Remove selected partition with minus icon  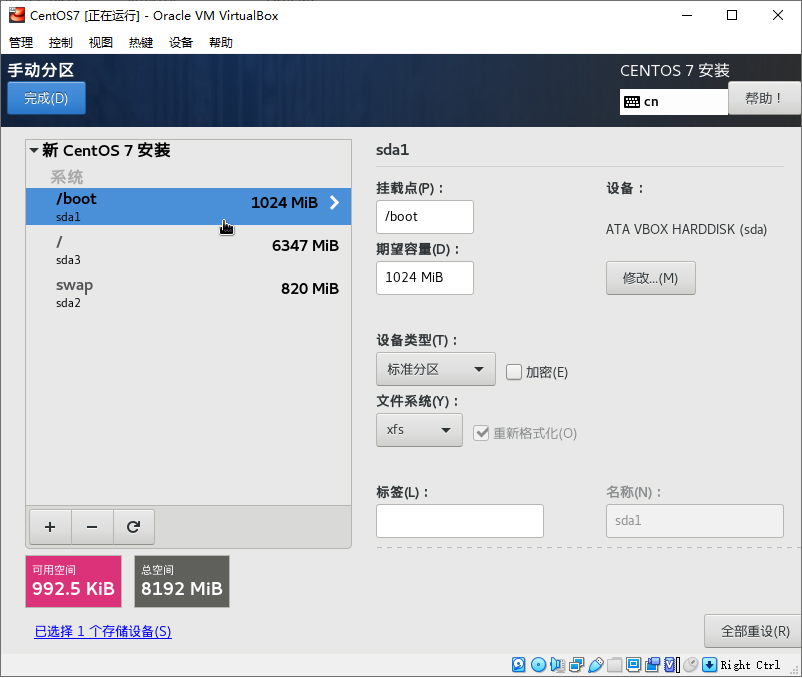[92, 527]
